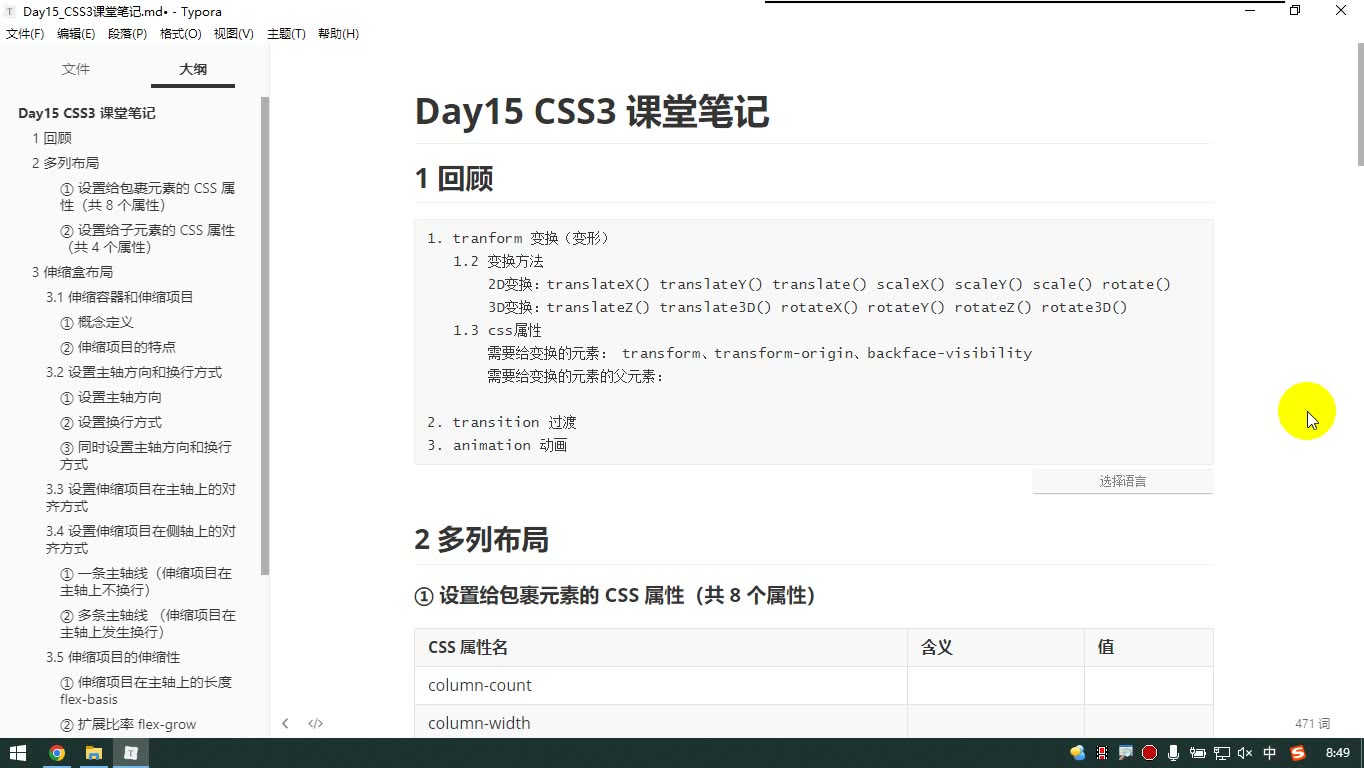The image size is (1364, 768).
Task: Toggle source code mode icon
Action: (315, 723)
